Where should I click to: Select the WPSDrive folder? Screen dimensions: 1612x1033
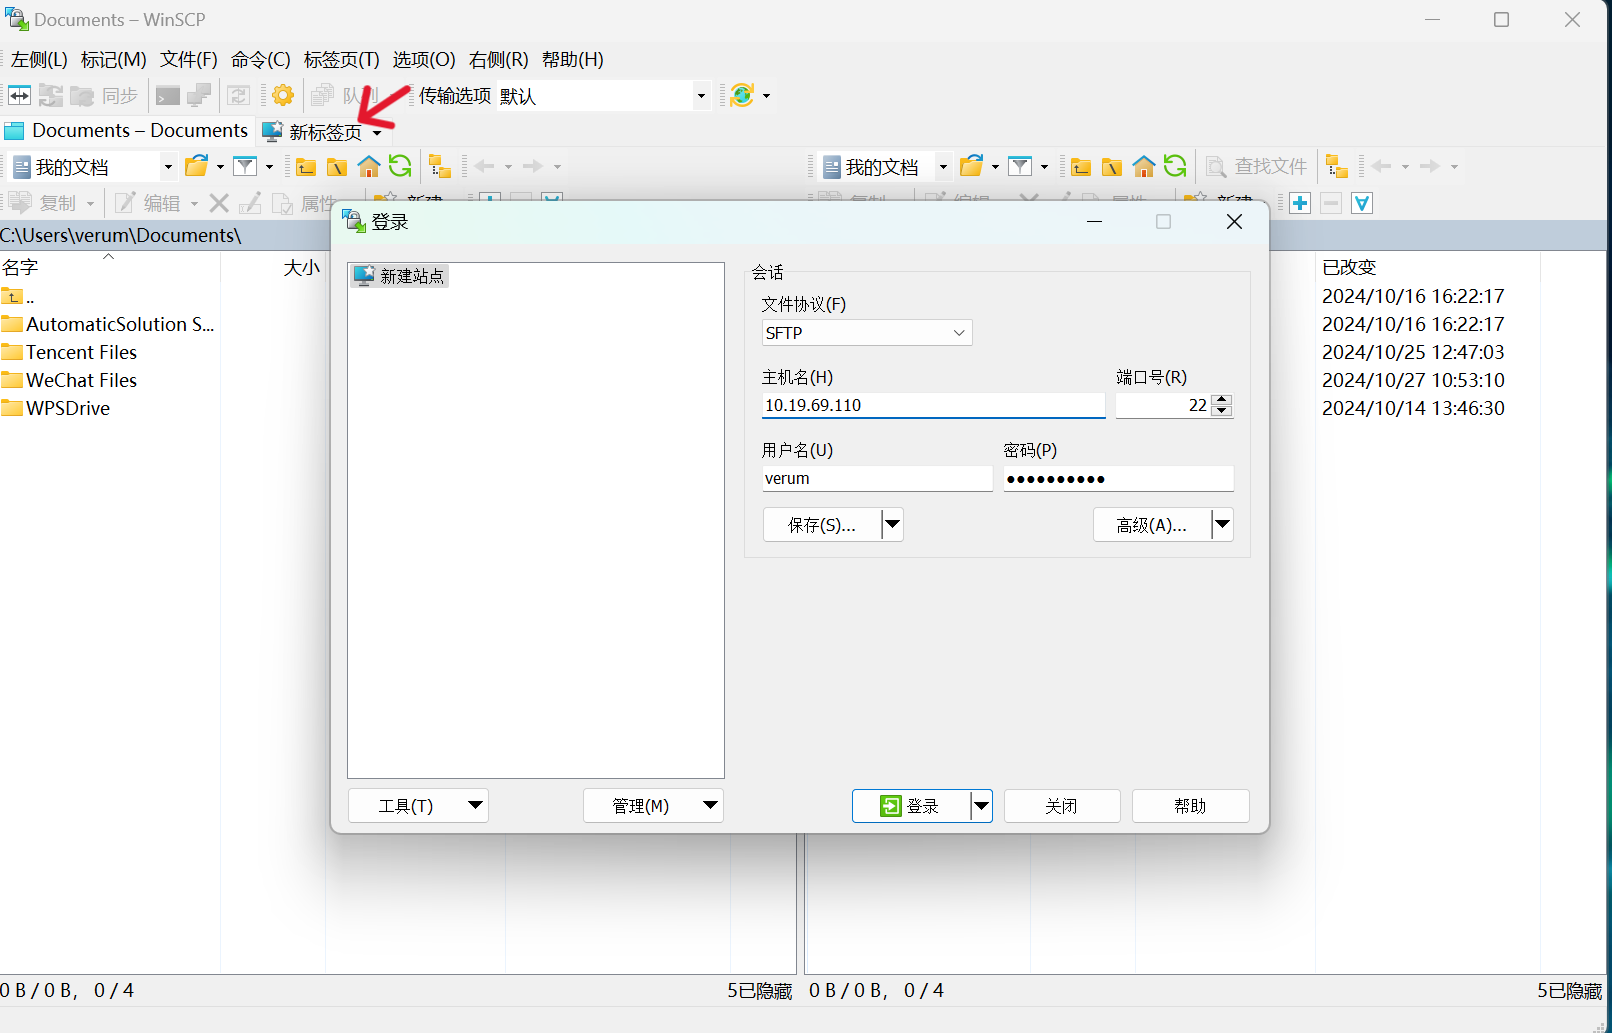click(56, 408)
